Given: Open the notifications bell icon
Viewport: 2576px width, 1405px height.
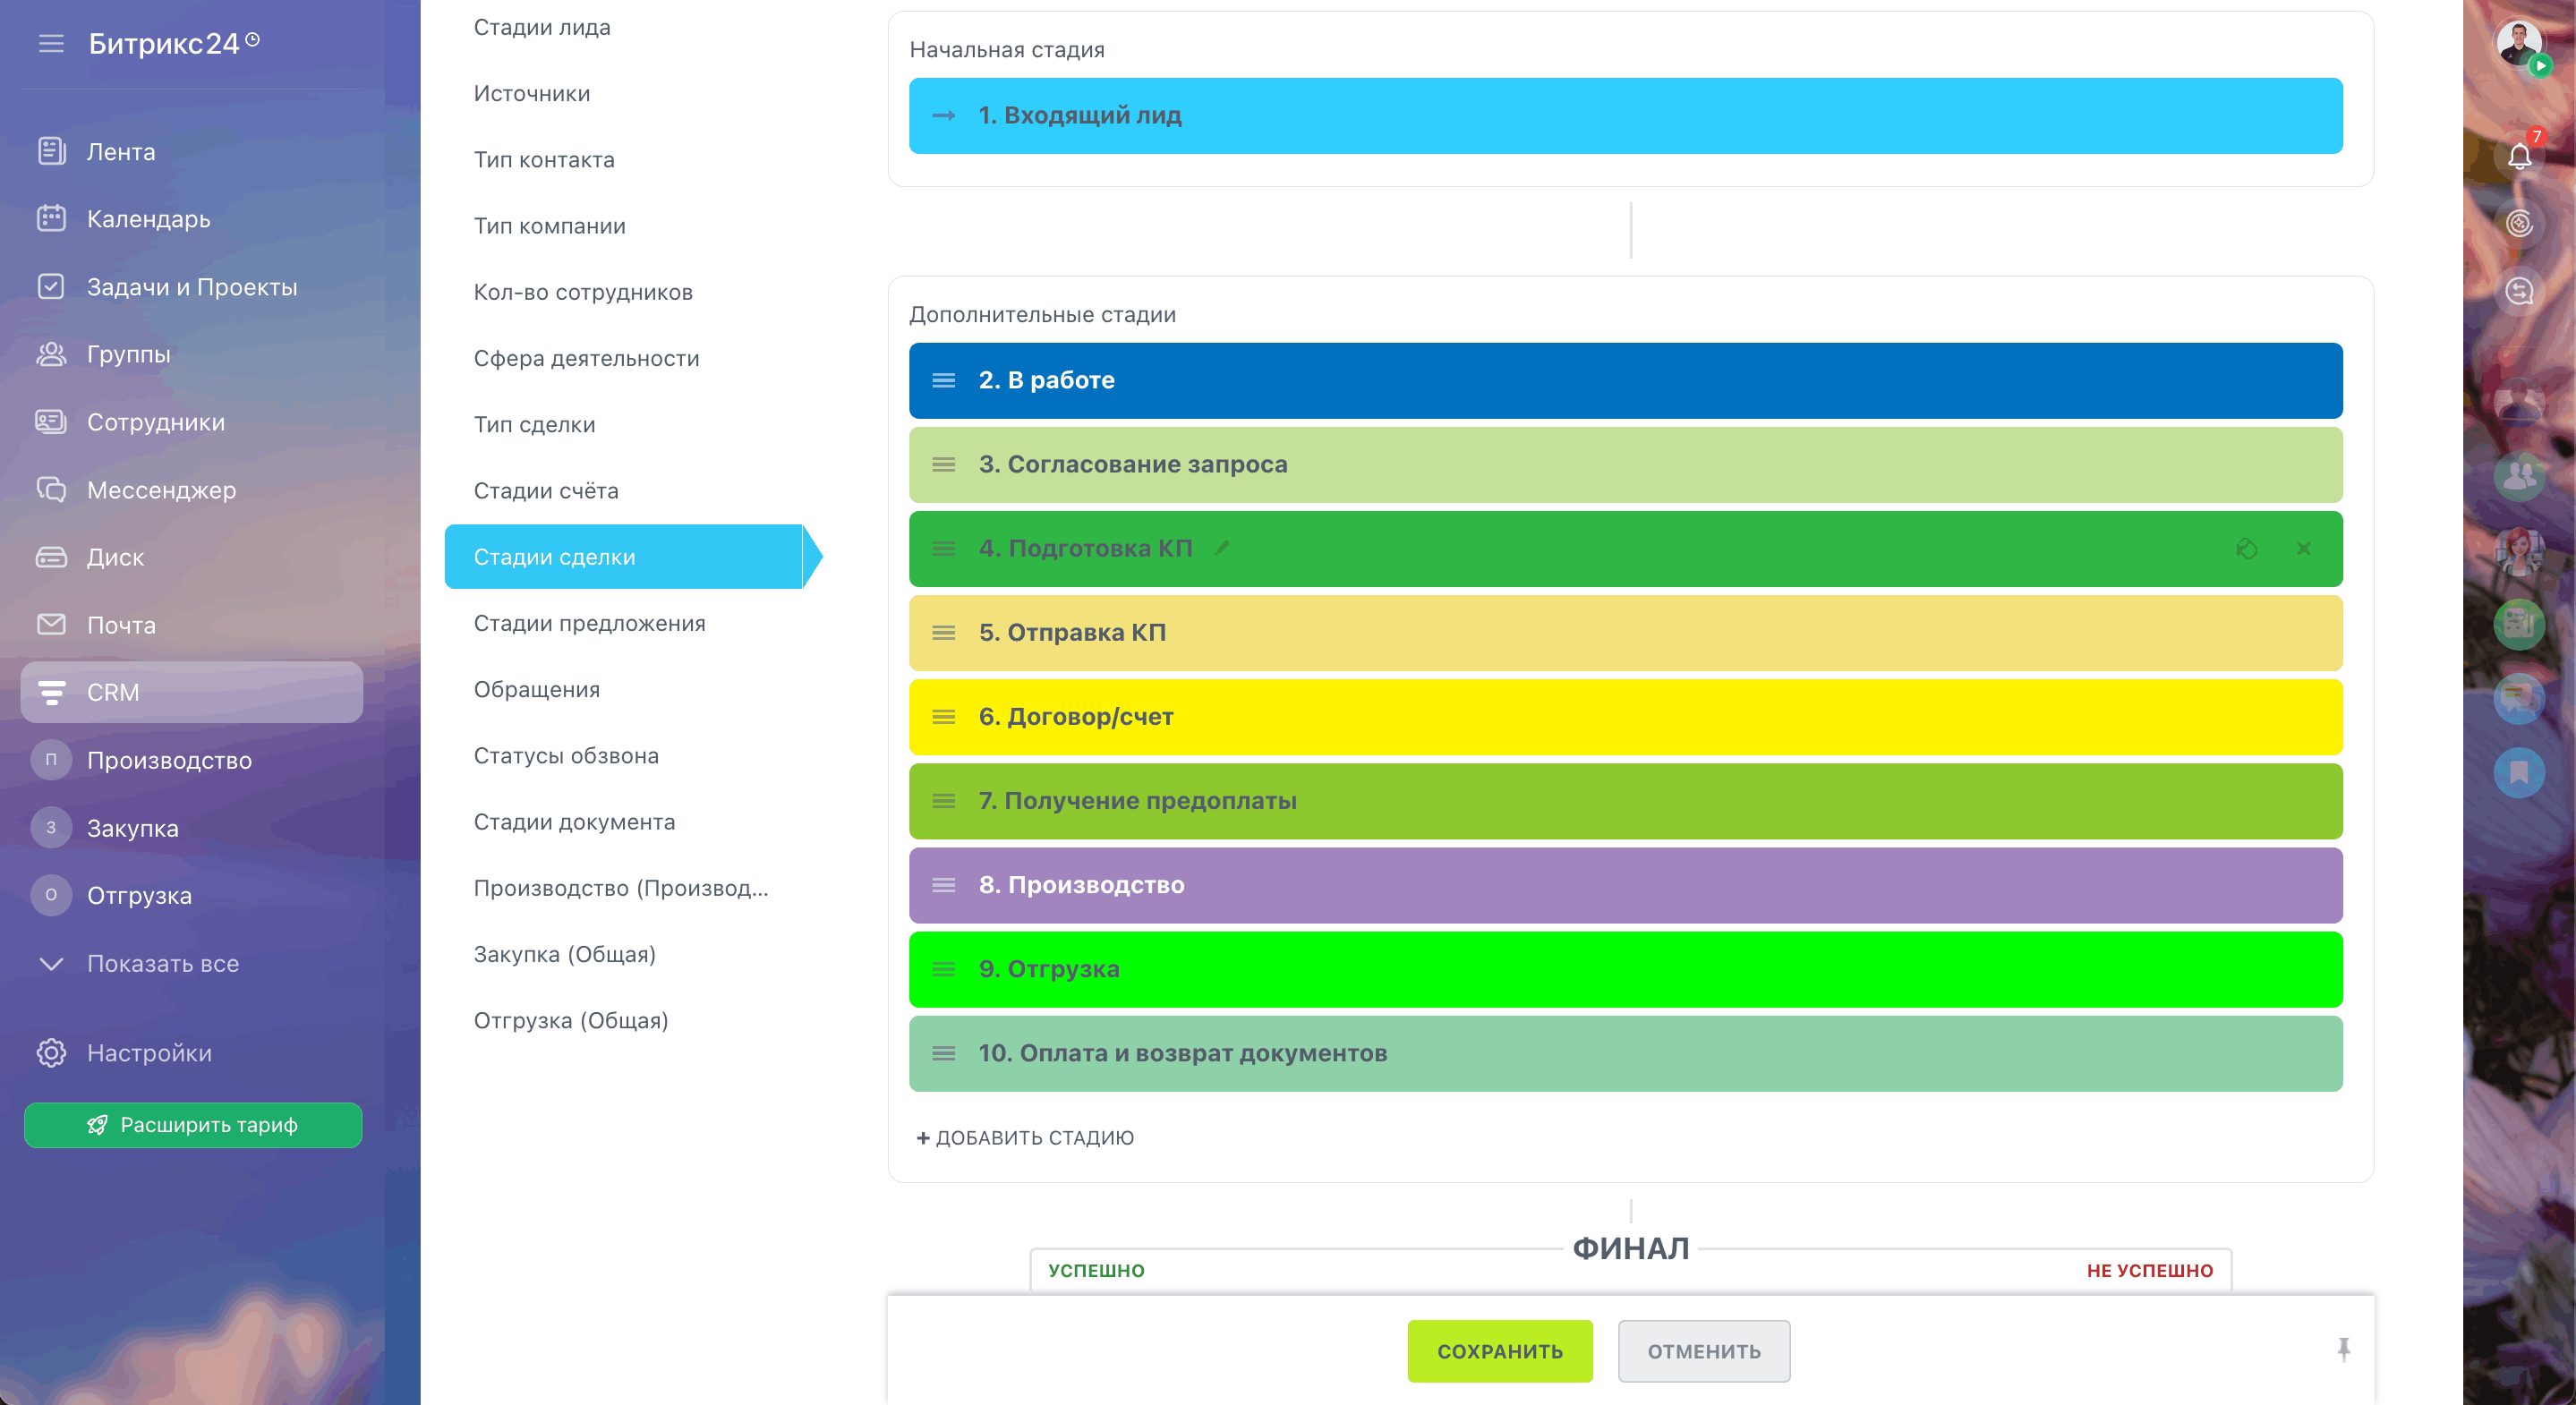Looking at the screenshot, I should (x=2518, y=157).
